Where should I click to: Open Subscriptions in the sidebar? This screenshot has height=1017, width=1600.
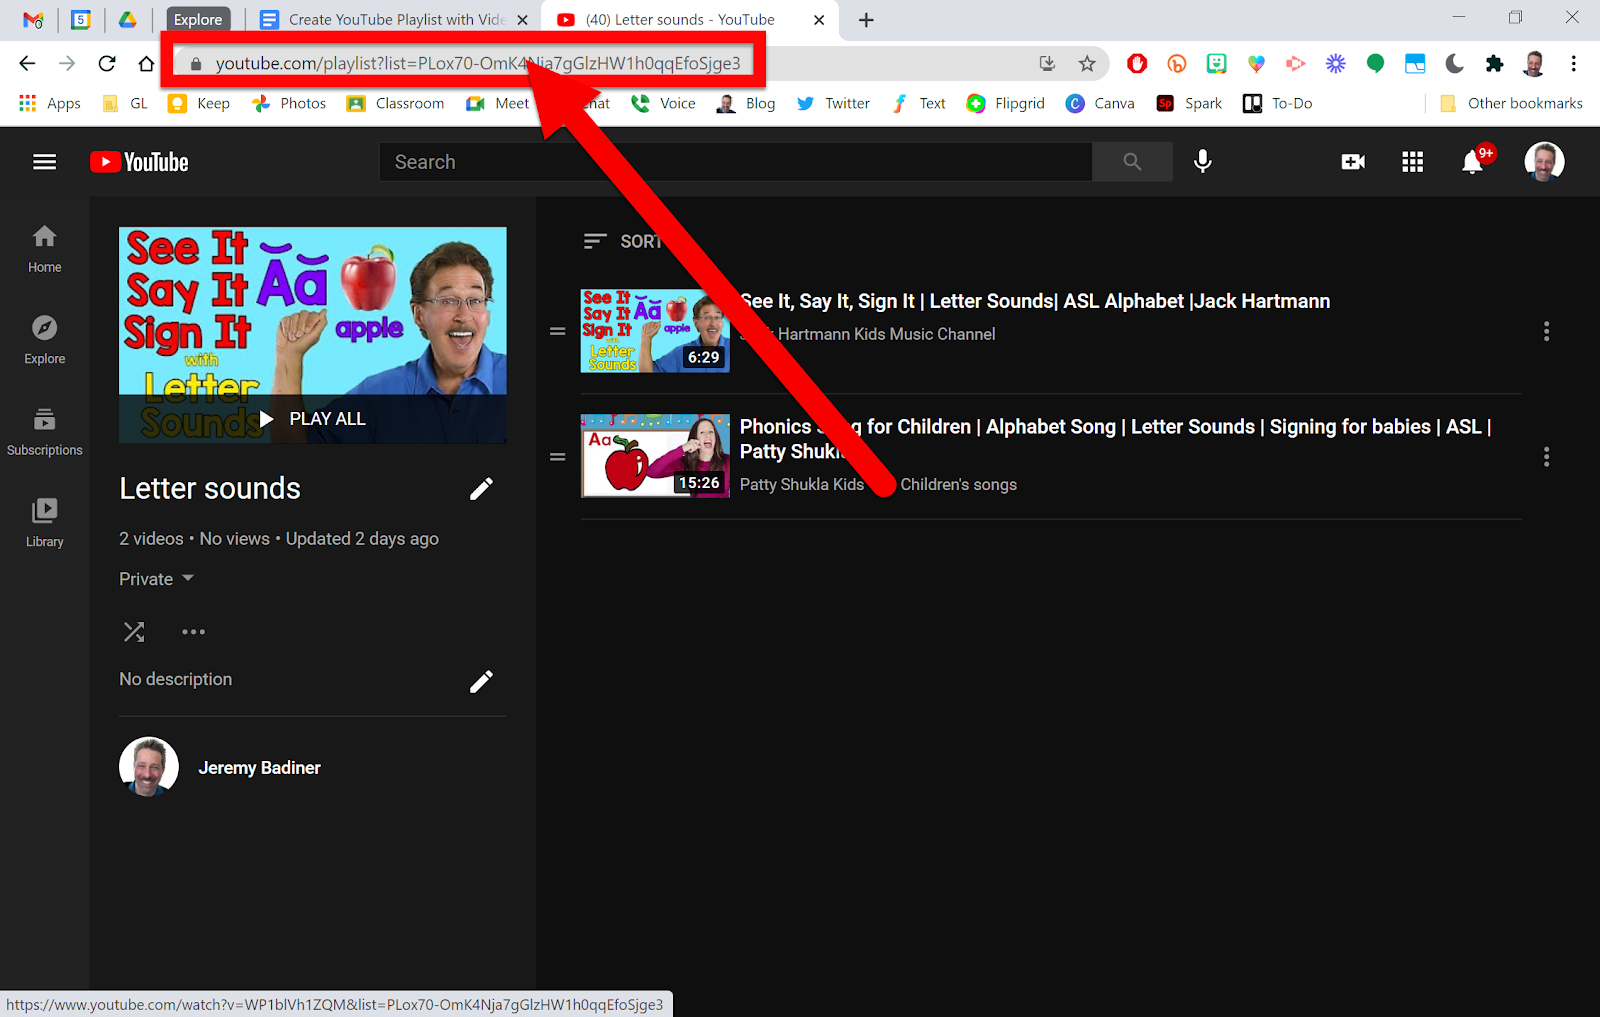(45, 432)
